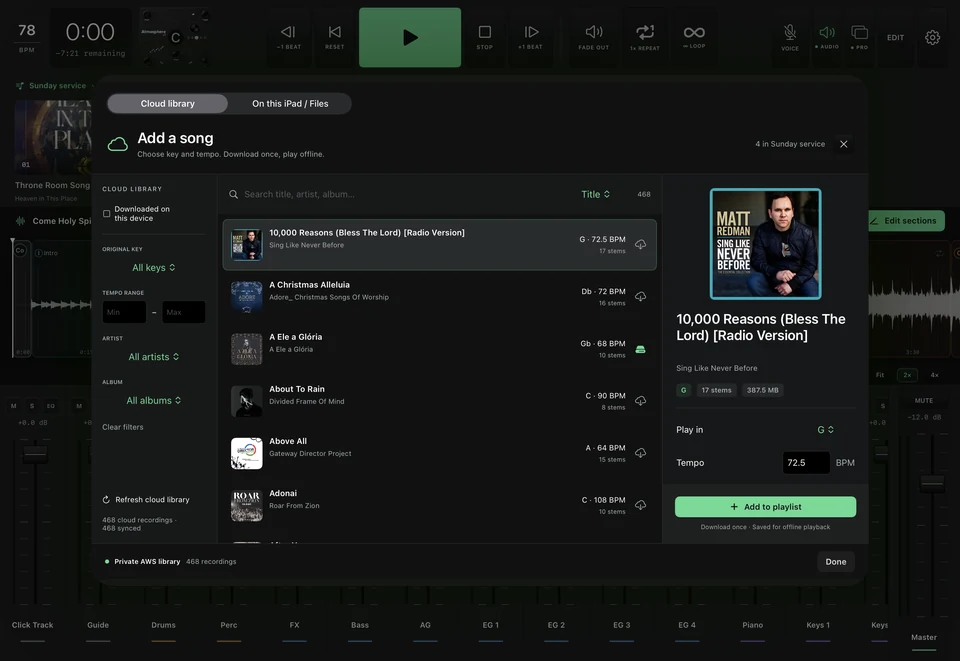
Task: Click A Ele a Glória downloaded icon
Action: [640, 349]
